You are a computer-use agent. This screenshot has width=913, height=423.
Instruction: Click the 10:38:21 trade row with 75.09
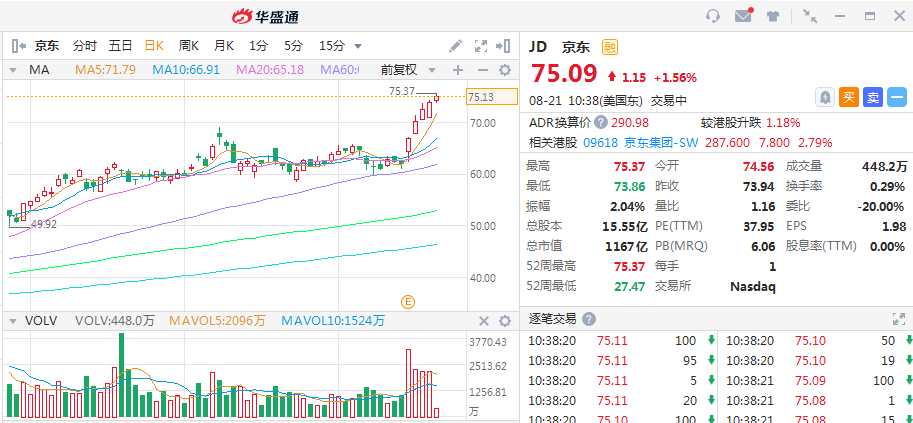[x=815, y=381]
